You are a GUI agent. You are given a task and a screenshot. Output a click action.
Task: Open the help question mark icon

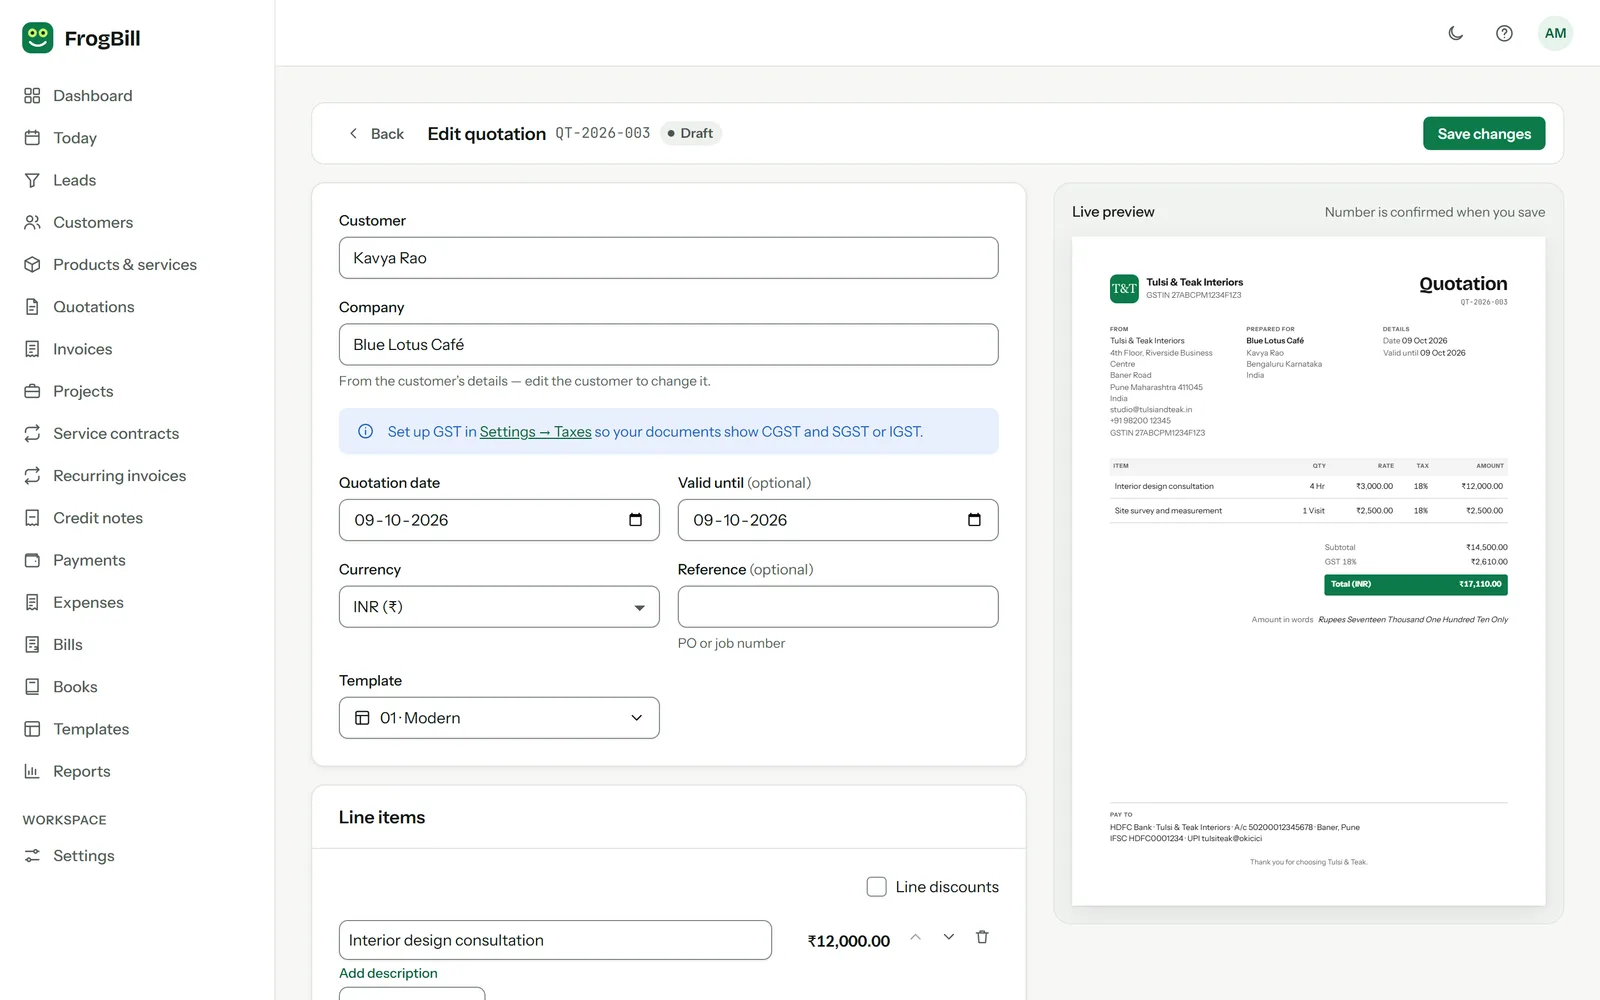coord(1504,33)
